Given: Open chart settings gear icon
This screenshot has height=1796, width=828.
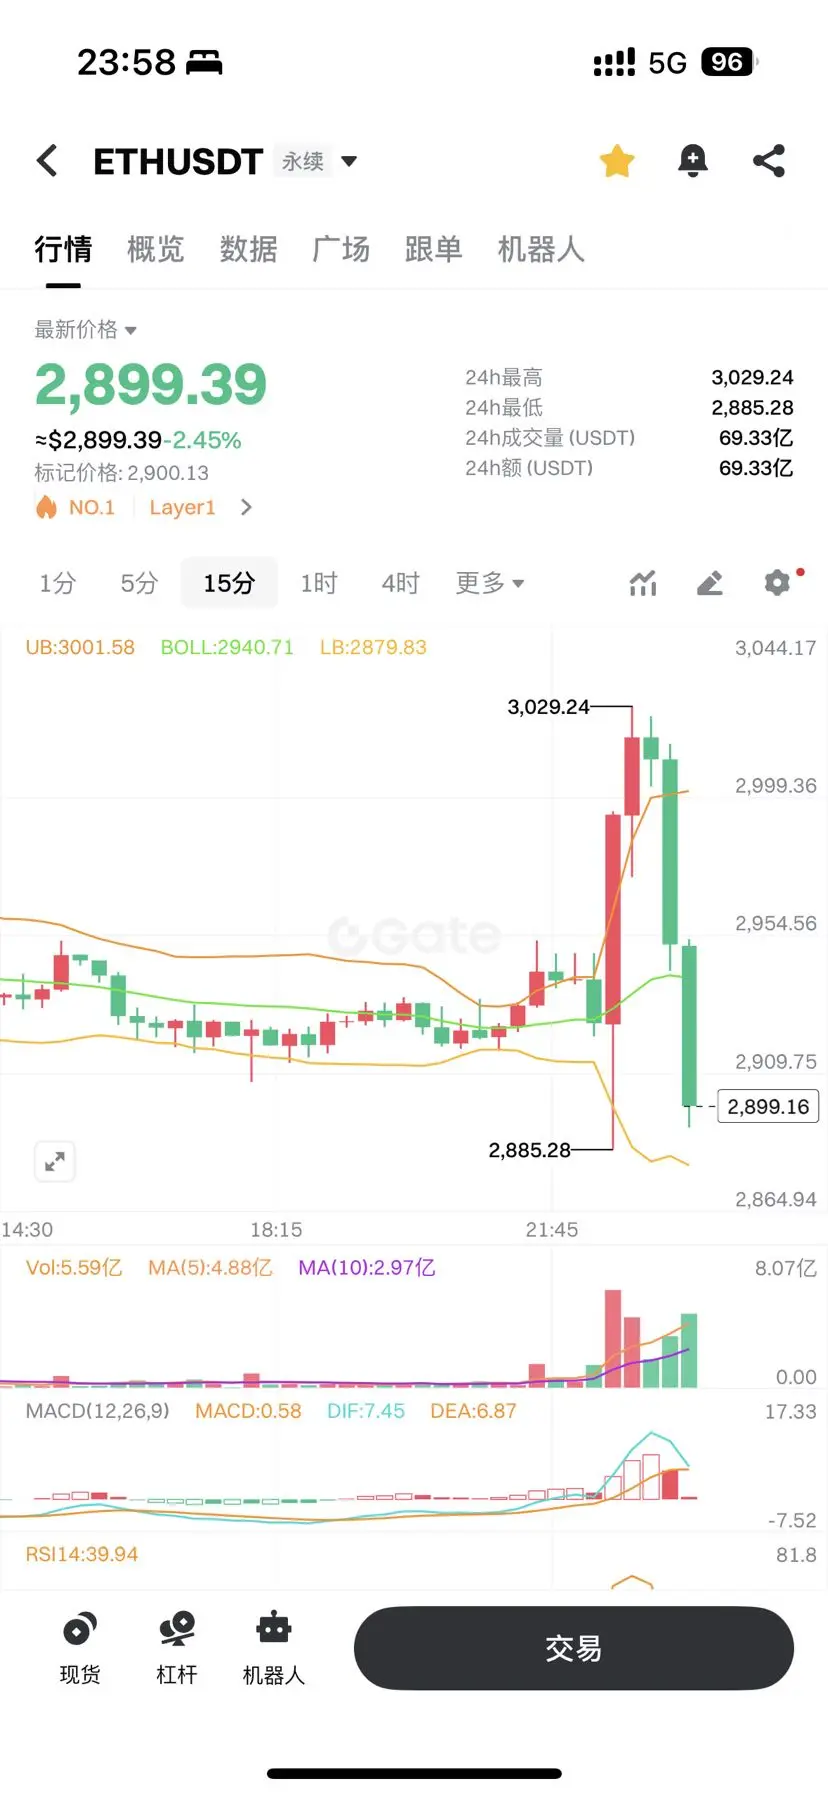Looking at the screenshot, I should coord(778,583).
